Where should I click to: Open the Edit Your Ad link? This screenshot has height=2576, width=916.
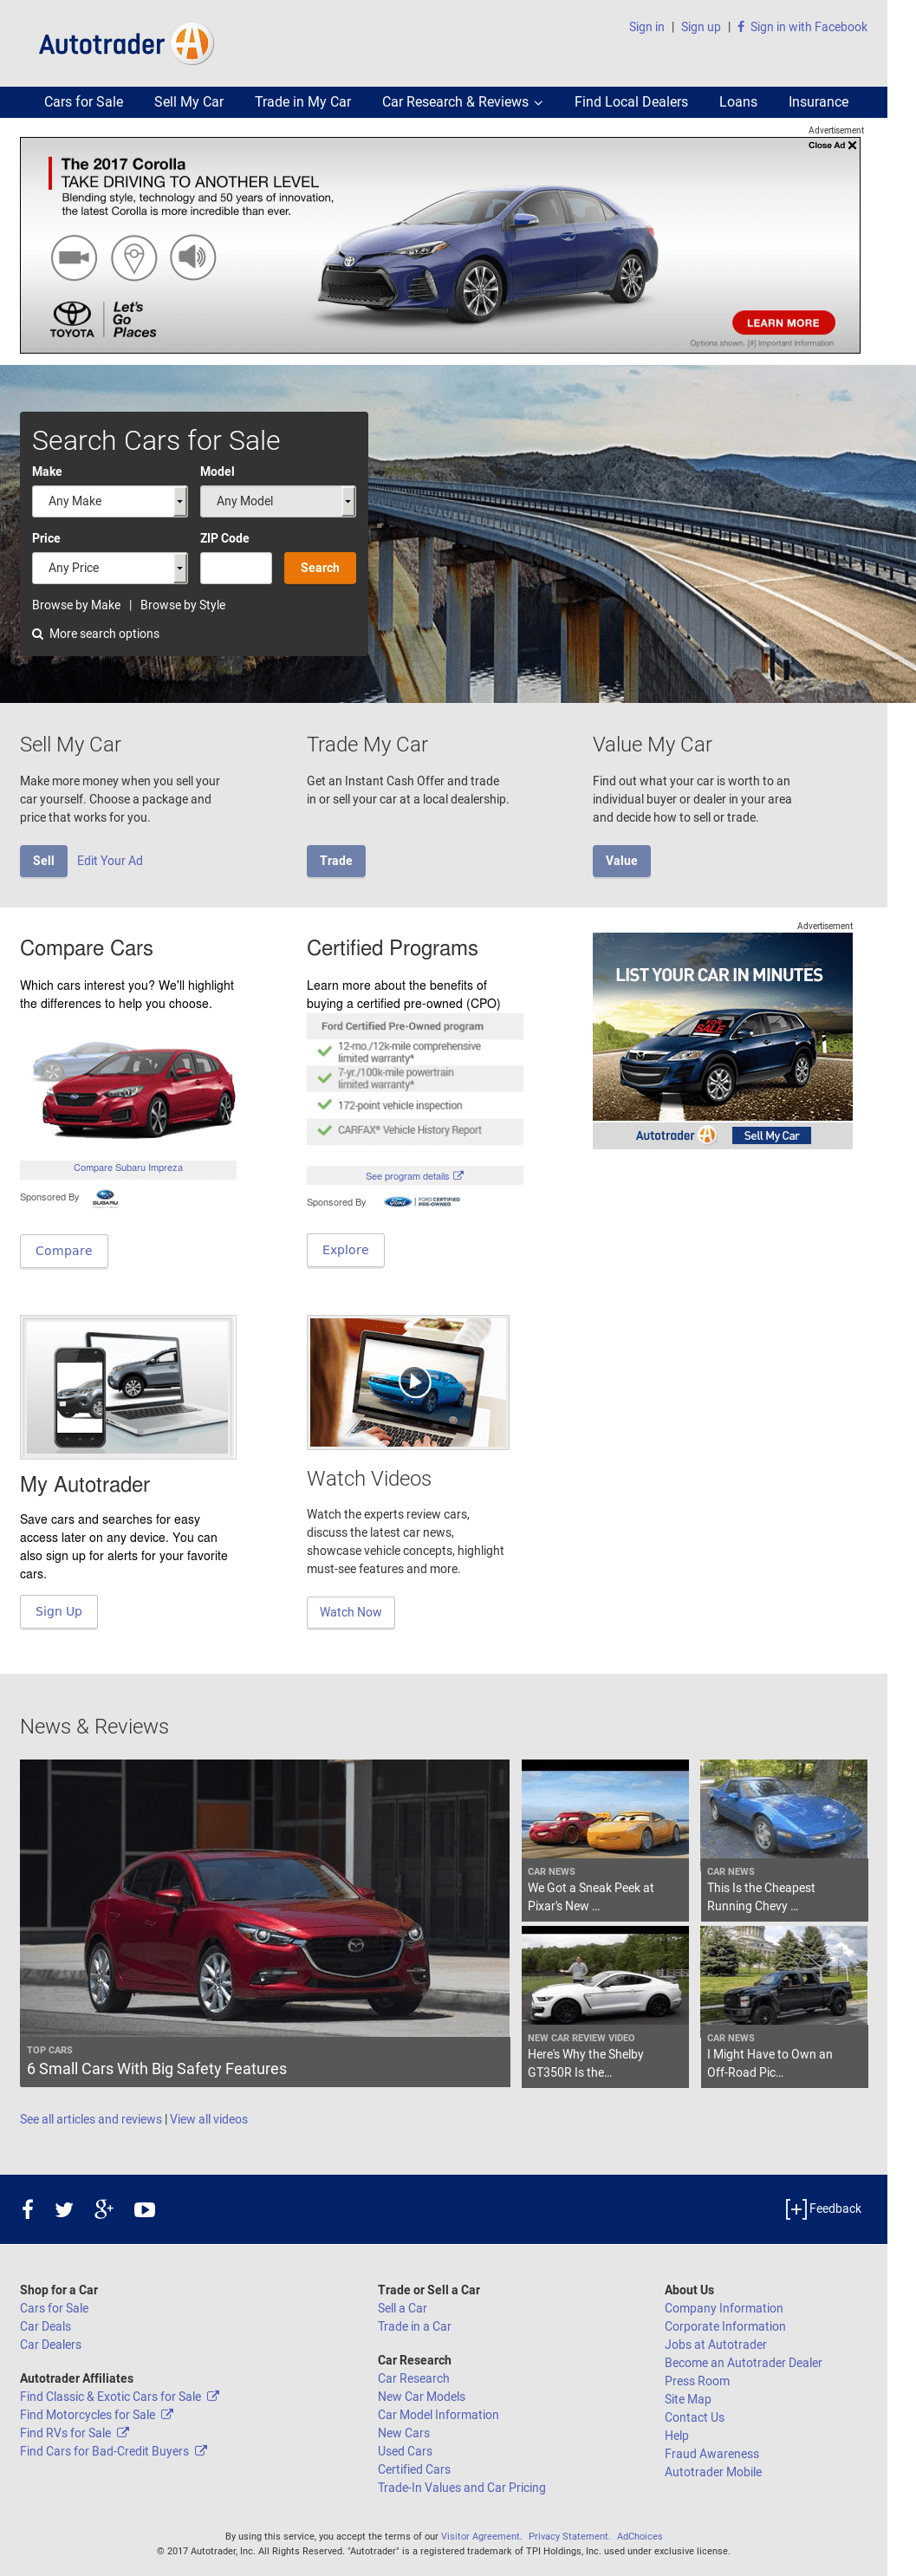tap(110, 861)
